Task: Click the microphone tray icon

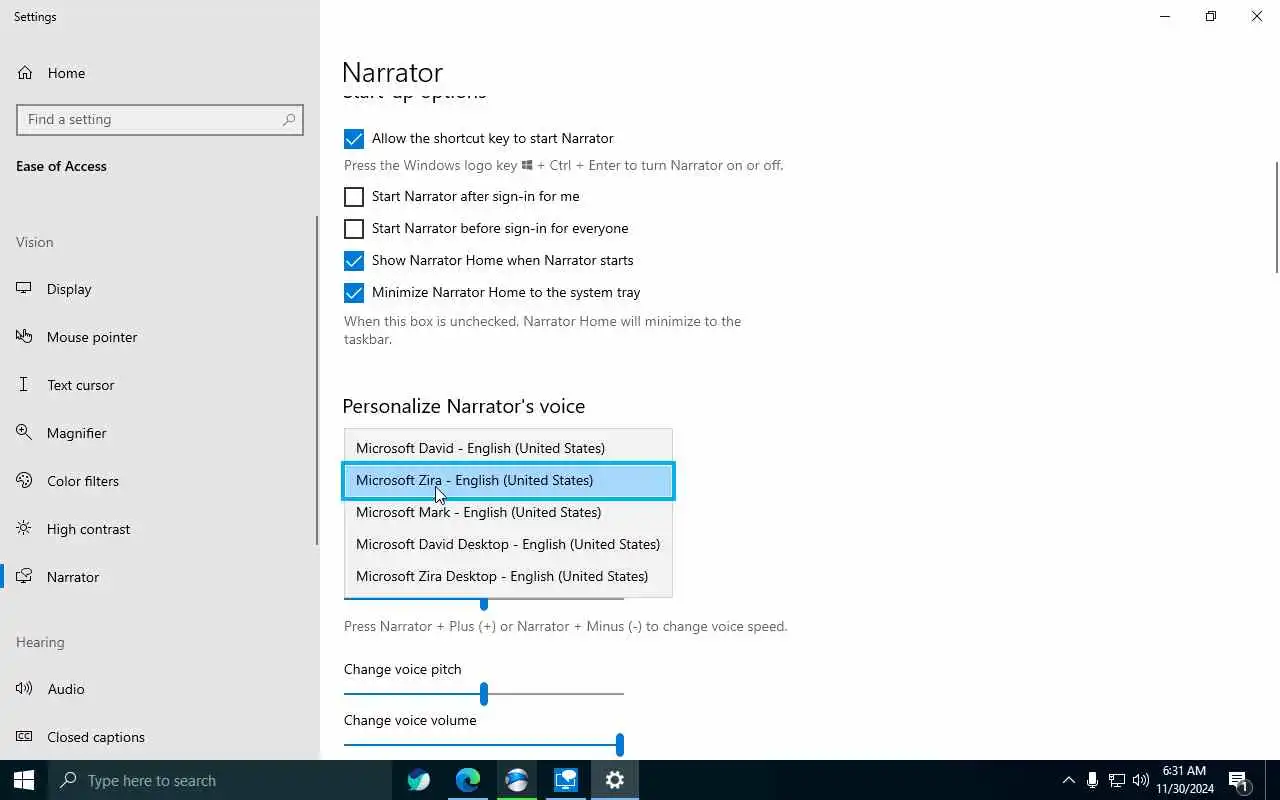Action: (x=1092, y=780)
